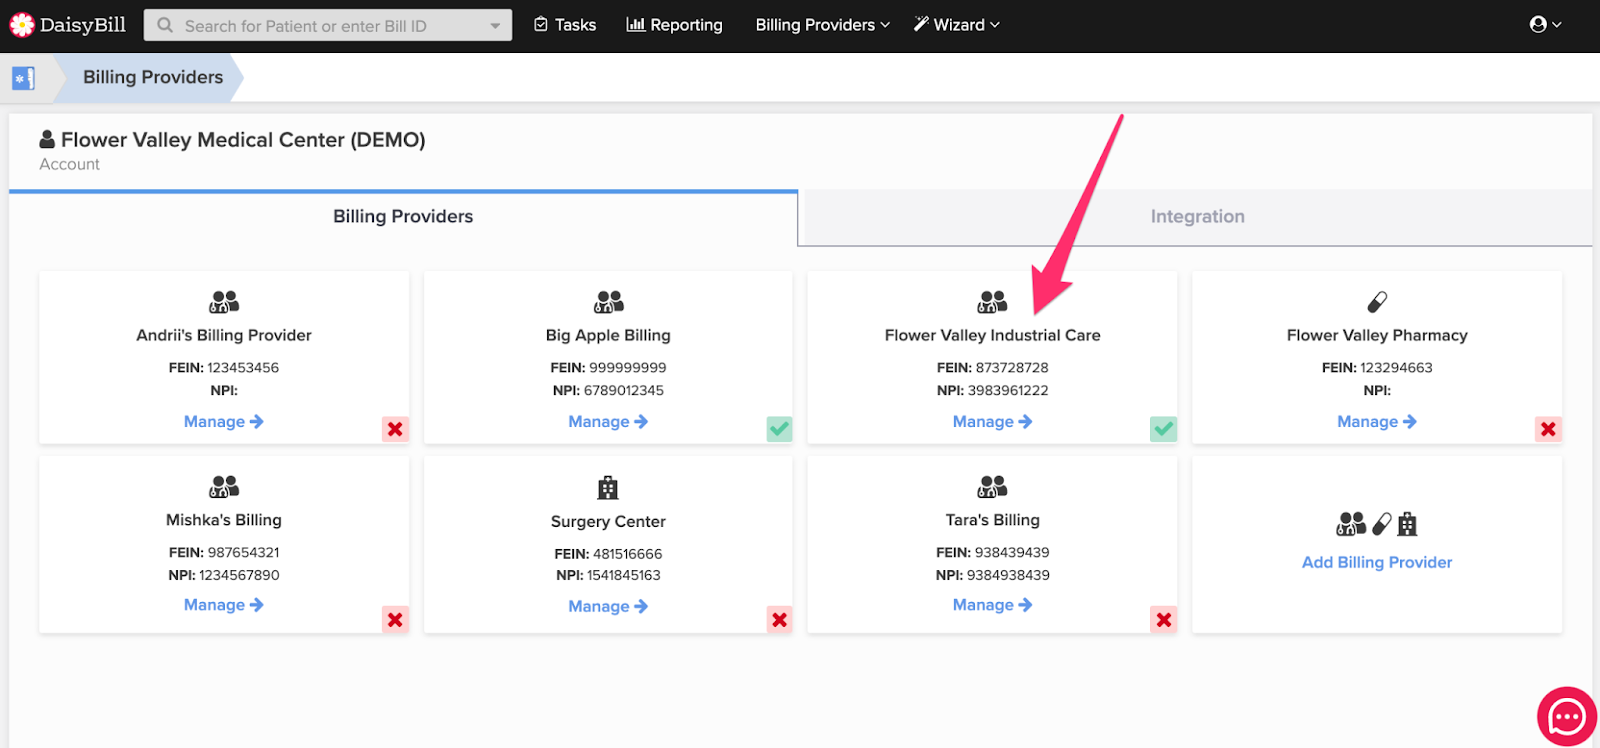Click NPI 9384938439 text
Viewport: 1600px width, 748px height.
[992, 575]
